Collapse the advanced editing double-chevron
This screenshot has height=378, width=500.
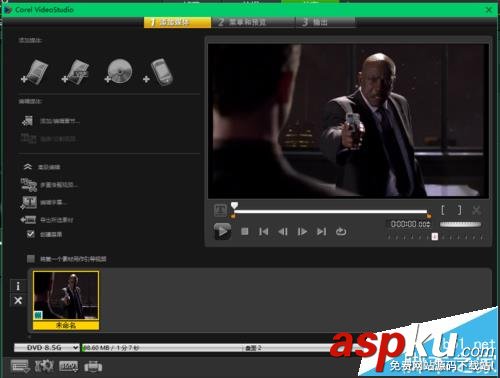click(x=28, y=167)
